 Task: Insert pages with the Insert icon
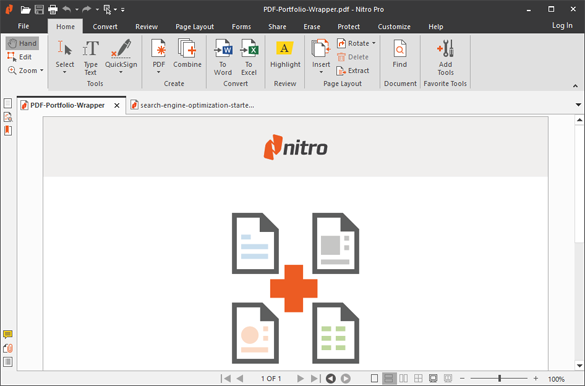321,53
